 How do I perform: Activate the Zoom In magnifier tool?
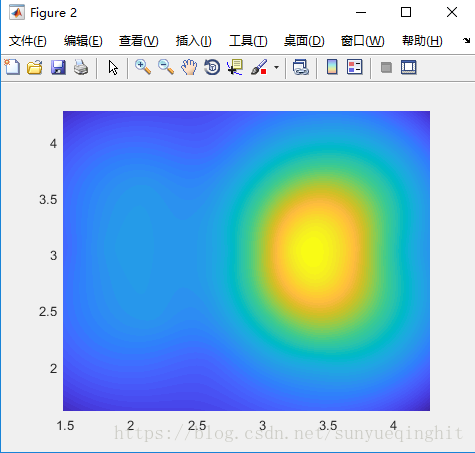click(x=143, y=67)
